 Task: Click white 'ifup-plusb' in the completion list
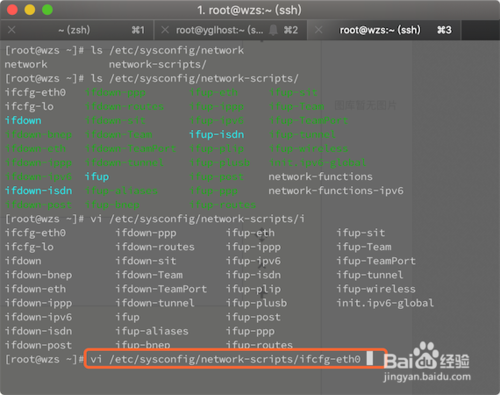tap(256, 303)
